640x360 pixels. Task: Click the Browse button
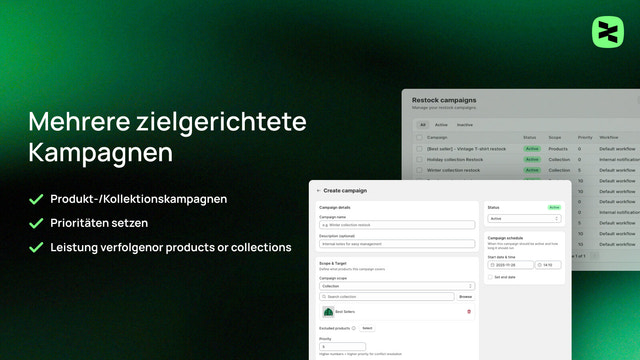465,297
